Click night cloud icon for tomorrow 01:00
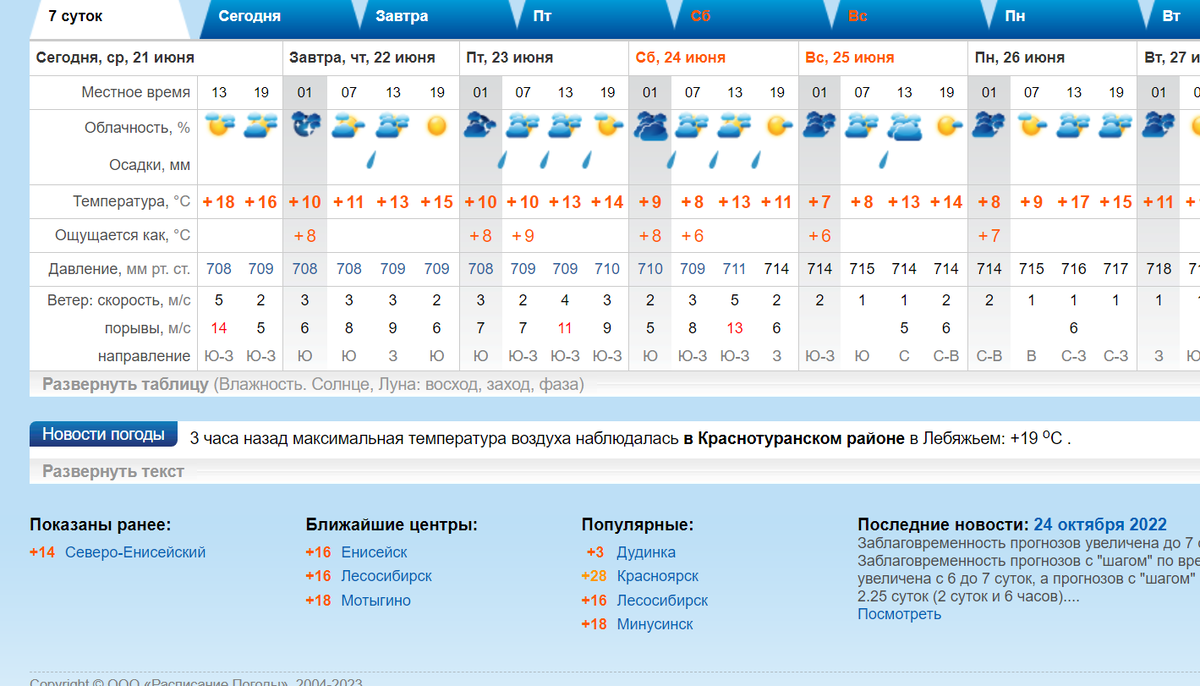Screen dimensions: 1200x686 point(304,126)
